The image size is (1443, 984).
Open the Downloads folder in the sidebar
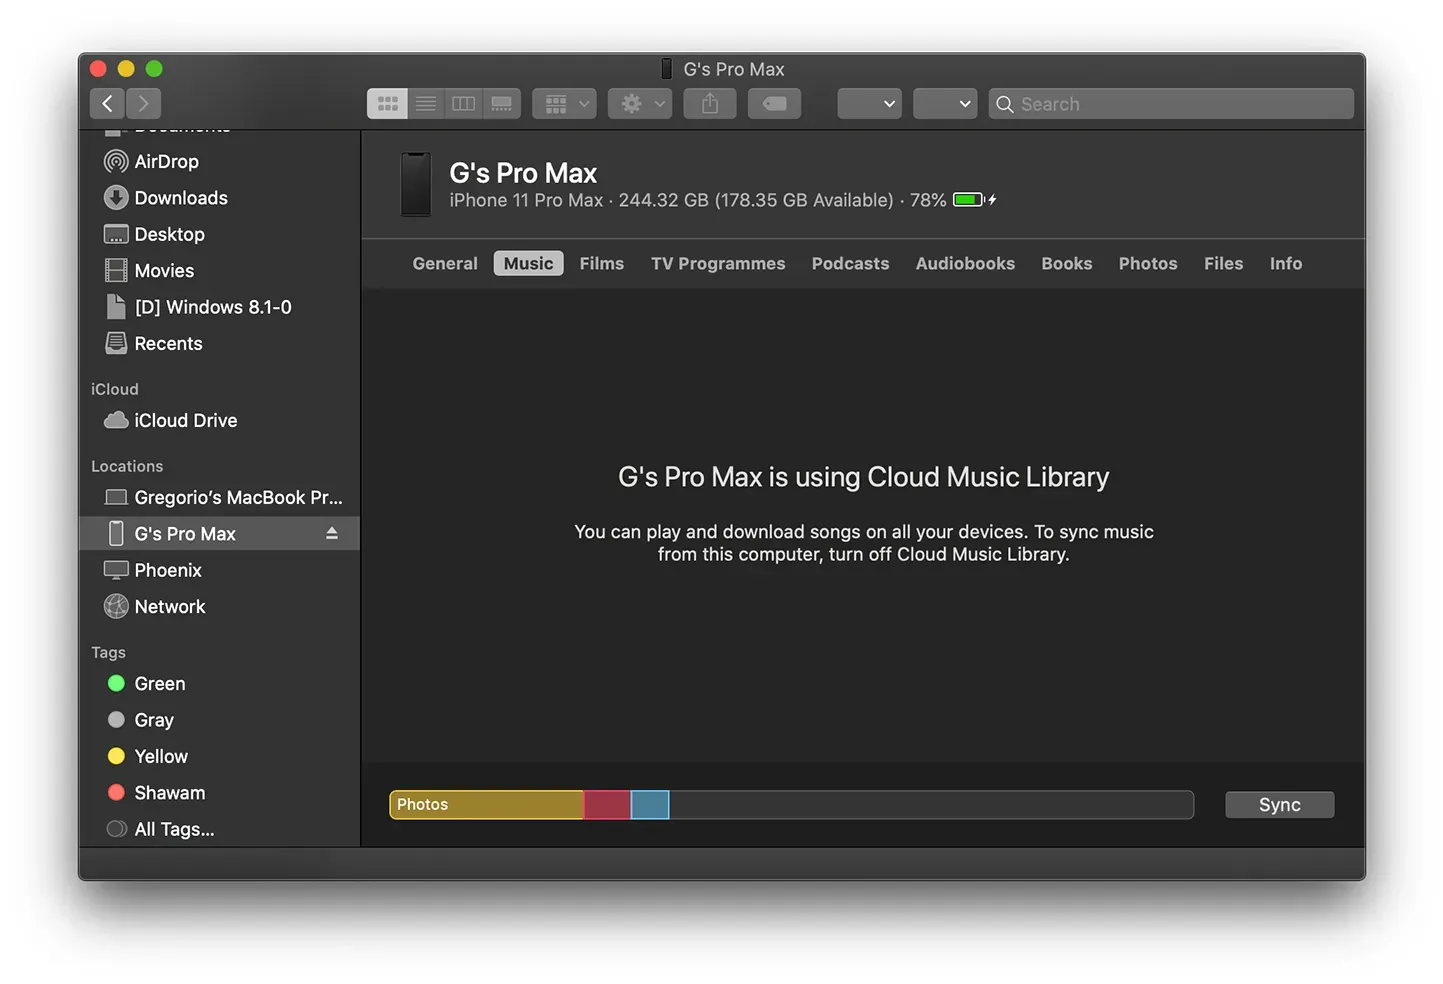[x=180, y=197]
